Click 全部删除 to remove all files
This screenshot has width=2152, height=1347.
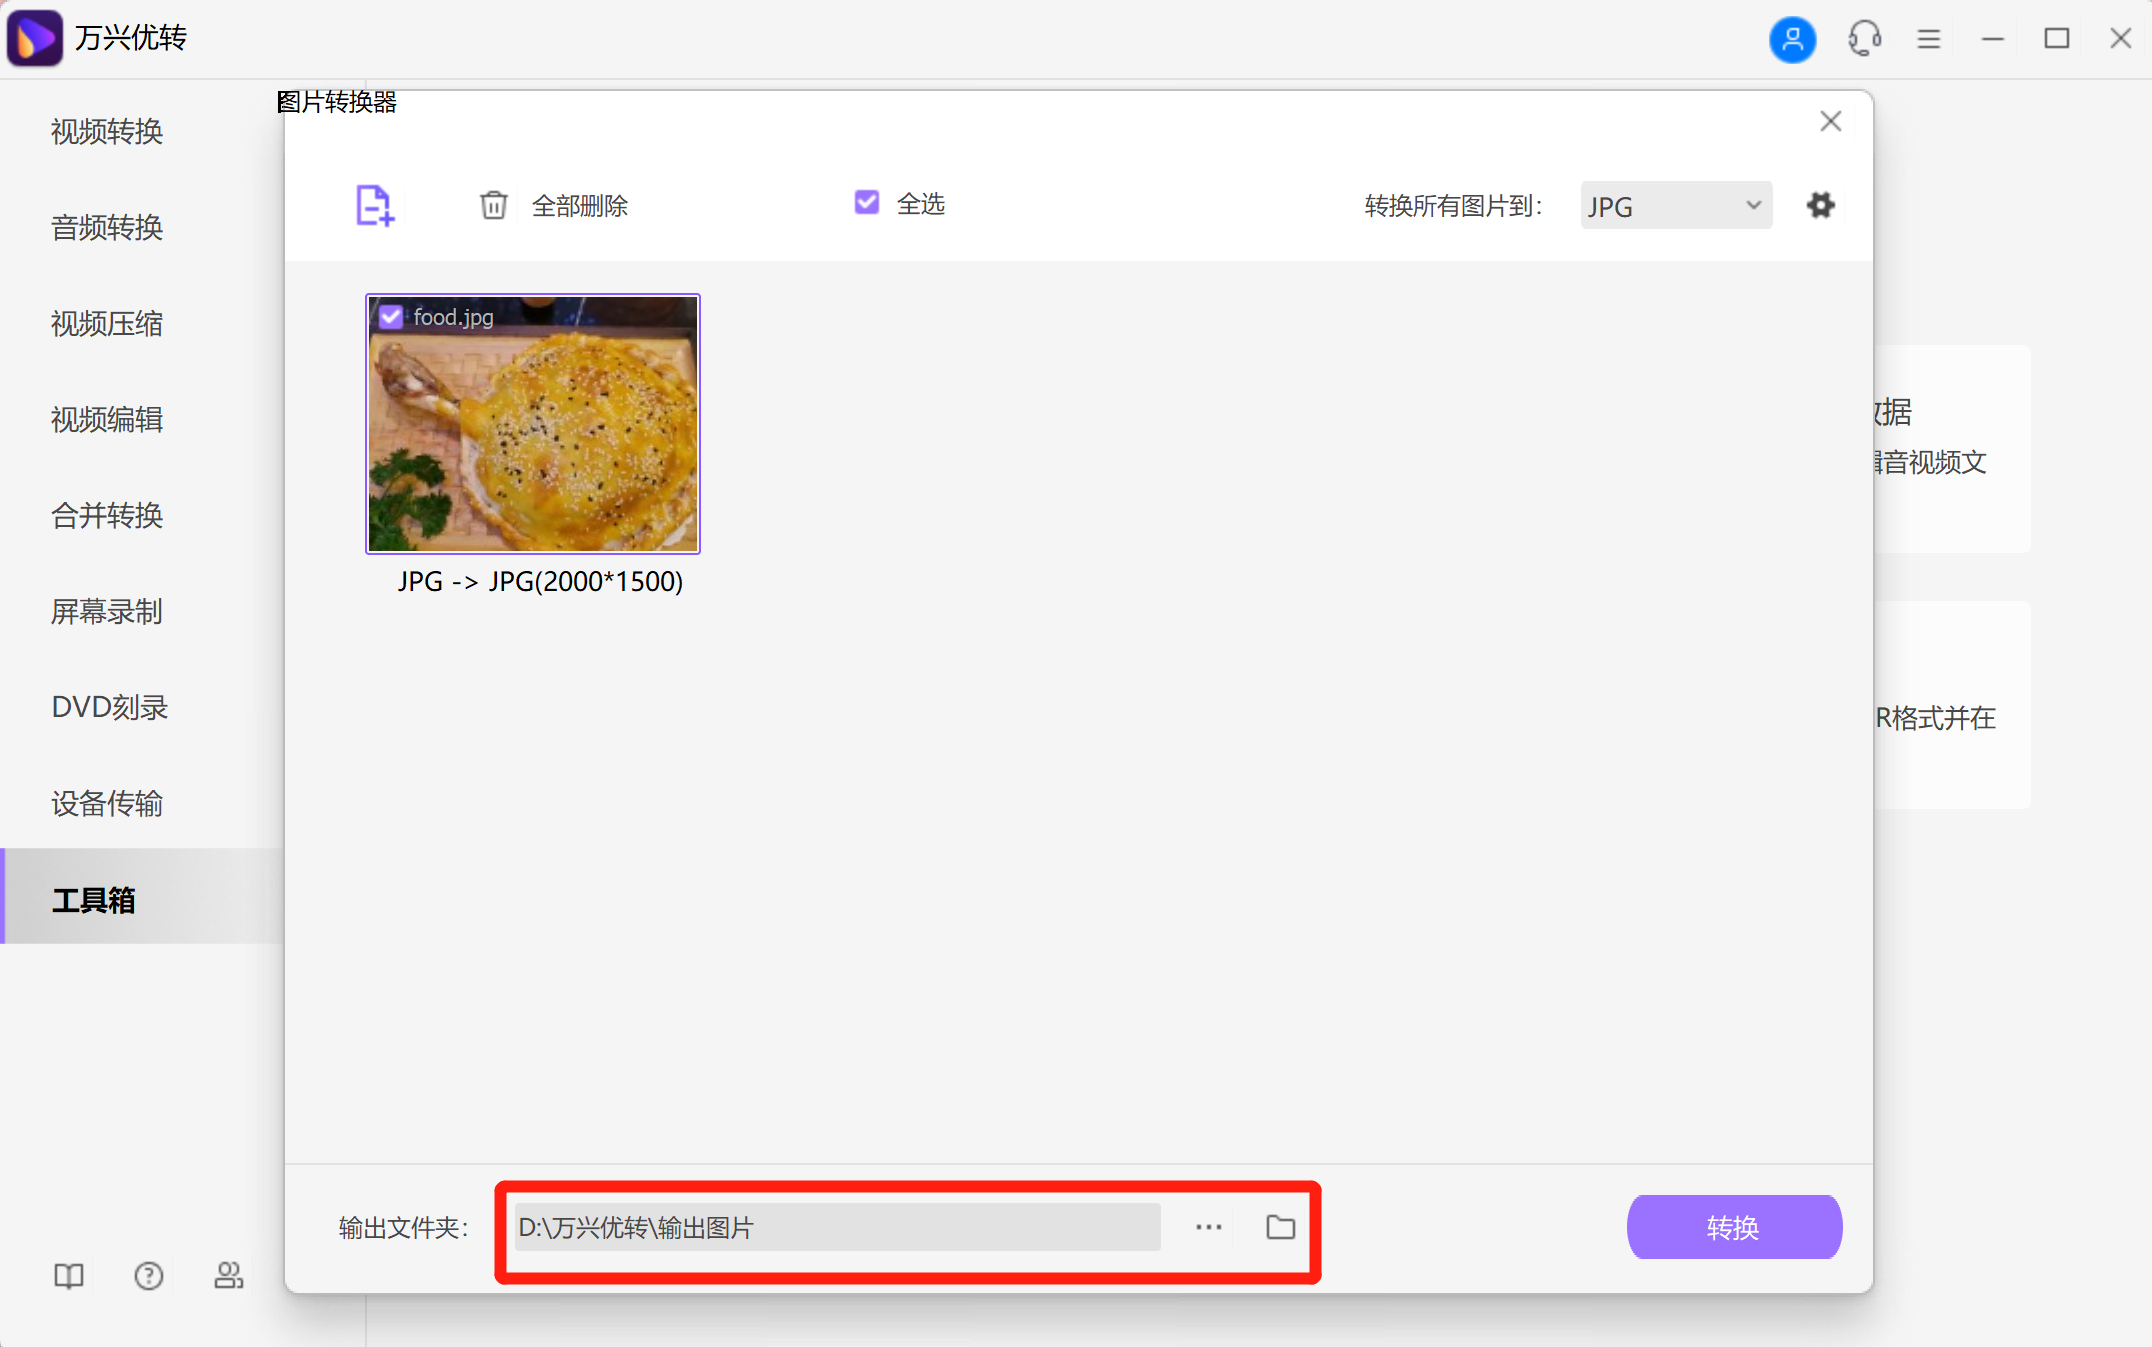click(580, 205)
